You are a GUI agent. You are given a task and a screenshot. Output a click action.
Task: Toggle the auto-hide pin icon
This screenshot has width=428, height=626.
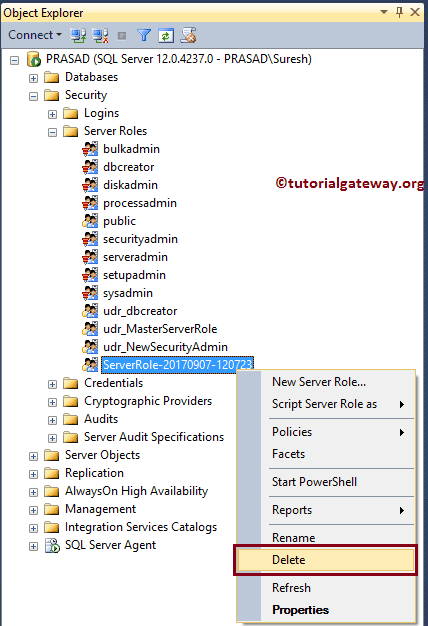tap(399, 12)
